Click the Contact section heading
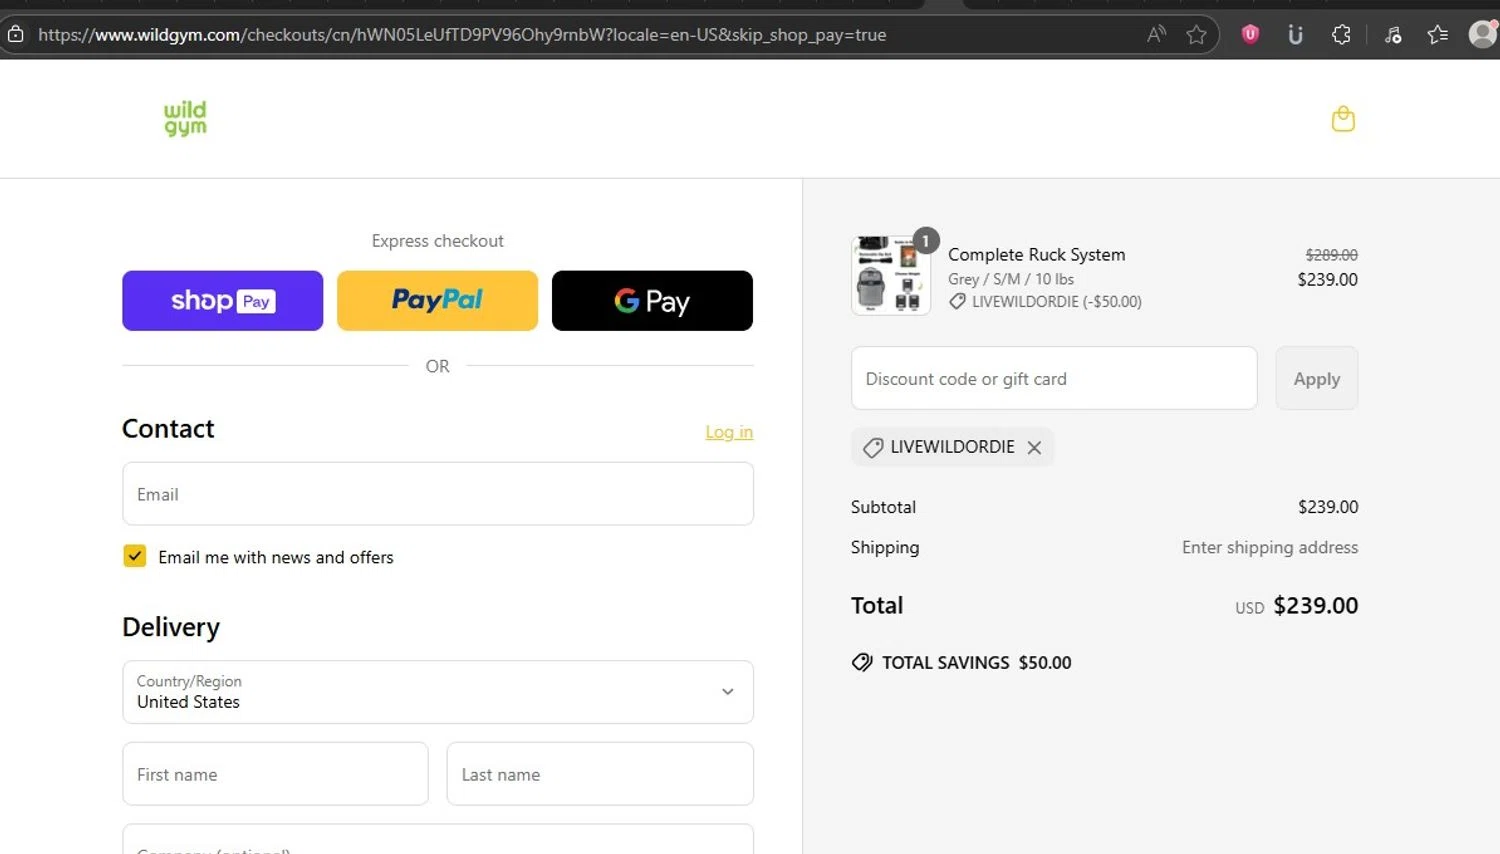 coord(168,429)
